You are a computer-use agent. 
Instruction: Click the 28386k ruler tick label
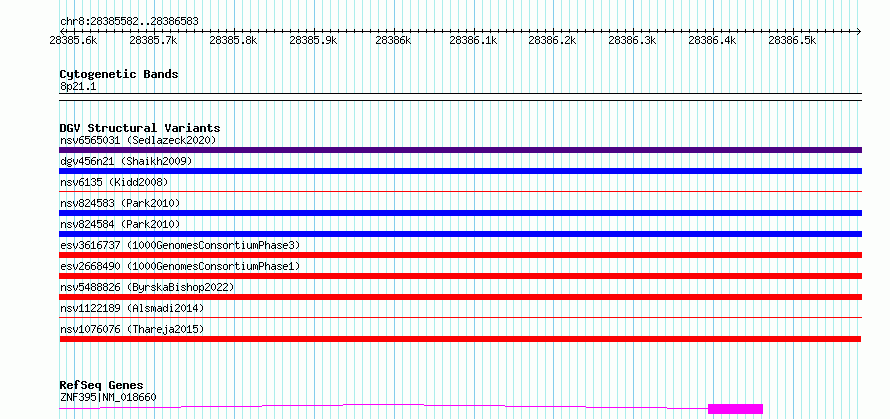[x=393, y=40]
